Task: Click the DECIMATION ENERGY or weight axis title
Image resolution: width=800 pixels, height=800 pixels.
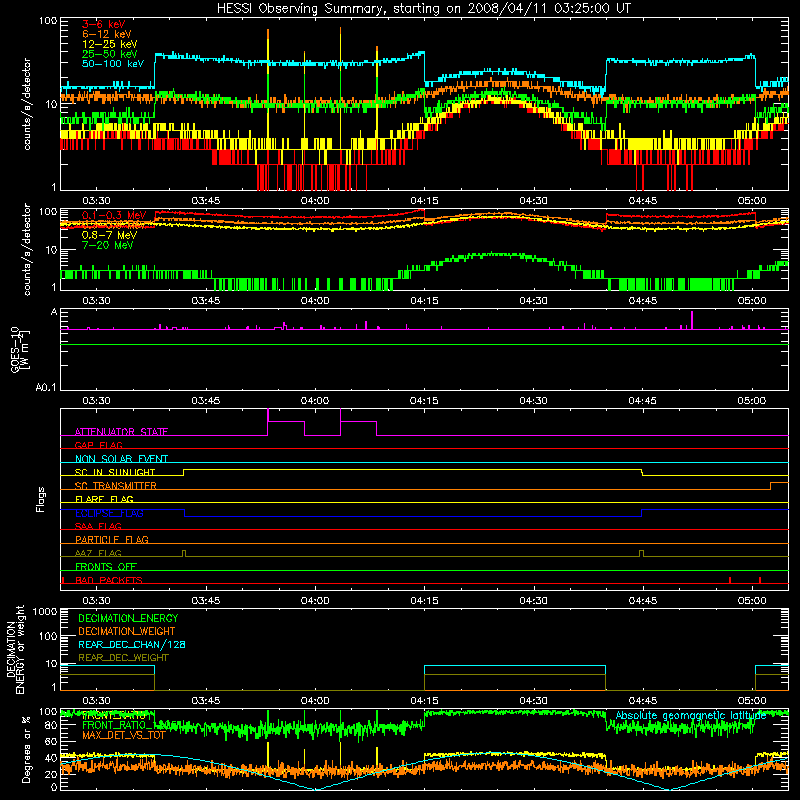Action: pyautogui.click(x=15, y=650)
